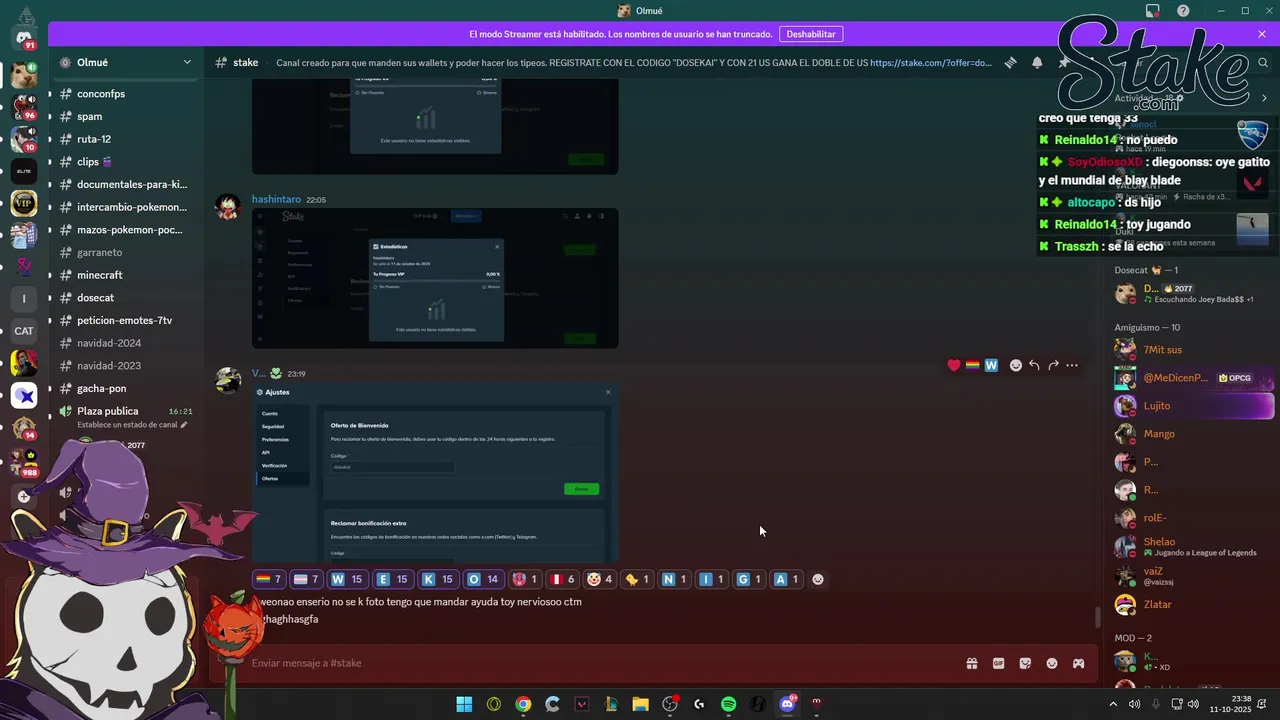Open Google Chrome from taskbar

pos(523,704)
